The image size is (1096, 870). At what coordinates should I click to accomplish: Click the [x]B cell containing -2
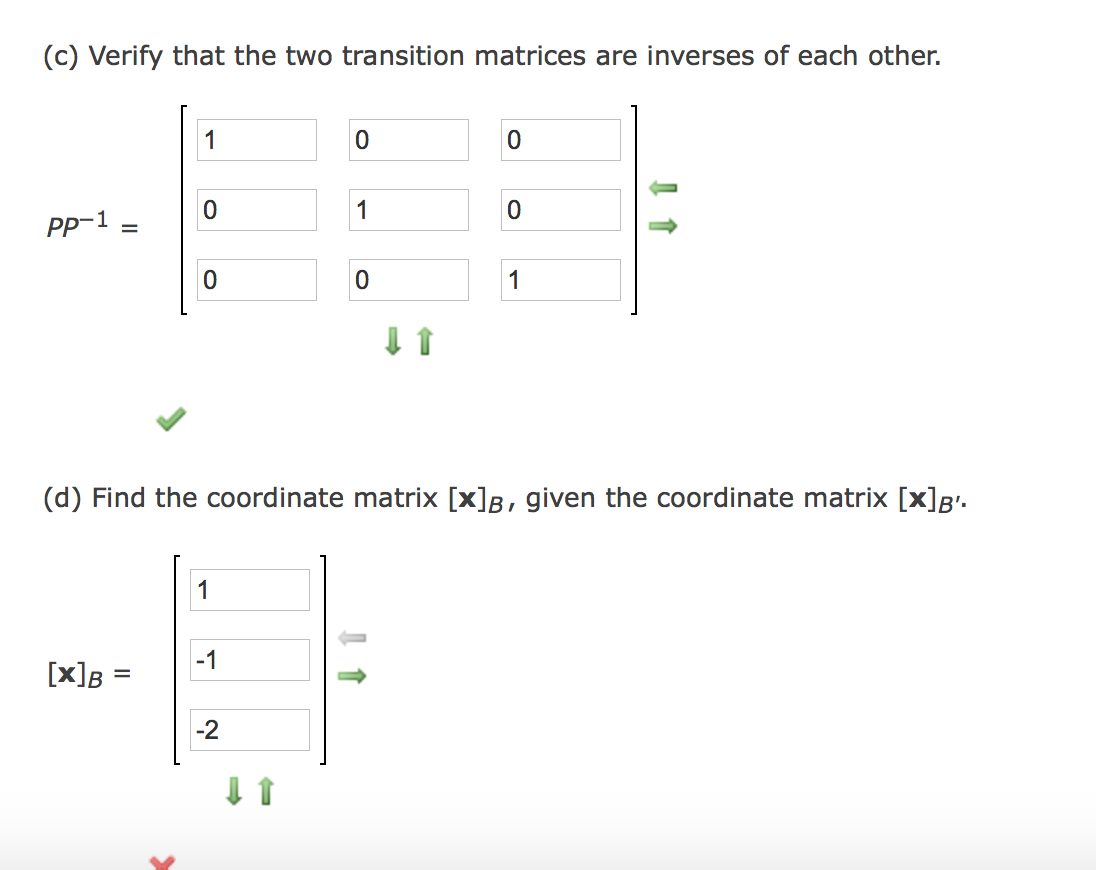pos(249,729)
